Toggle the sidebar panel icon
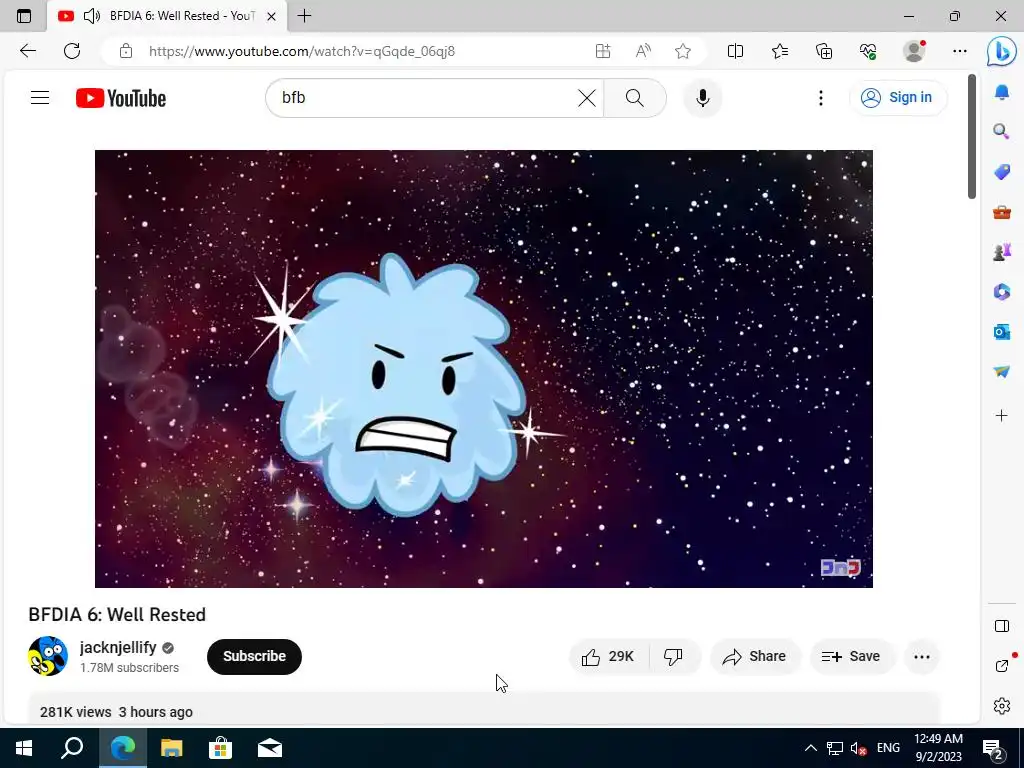This screenshot has width=1024, height=768. coord(1002,626)
